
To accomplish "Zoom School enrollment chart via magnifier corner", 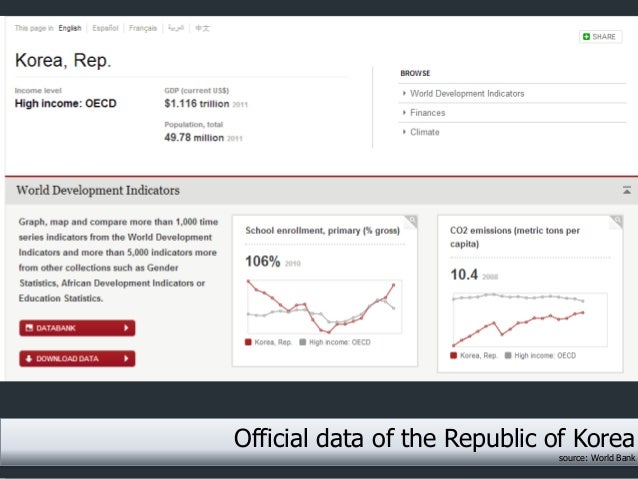I will pos(411,222).
